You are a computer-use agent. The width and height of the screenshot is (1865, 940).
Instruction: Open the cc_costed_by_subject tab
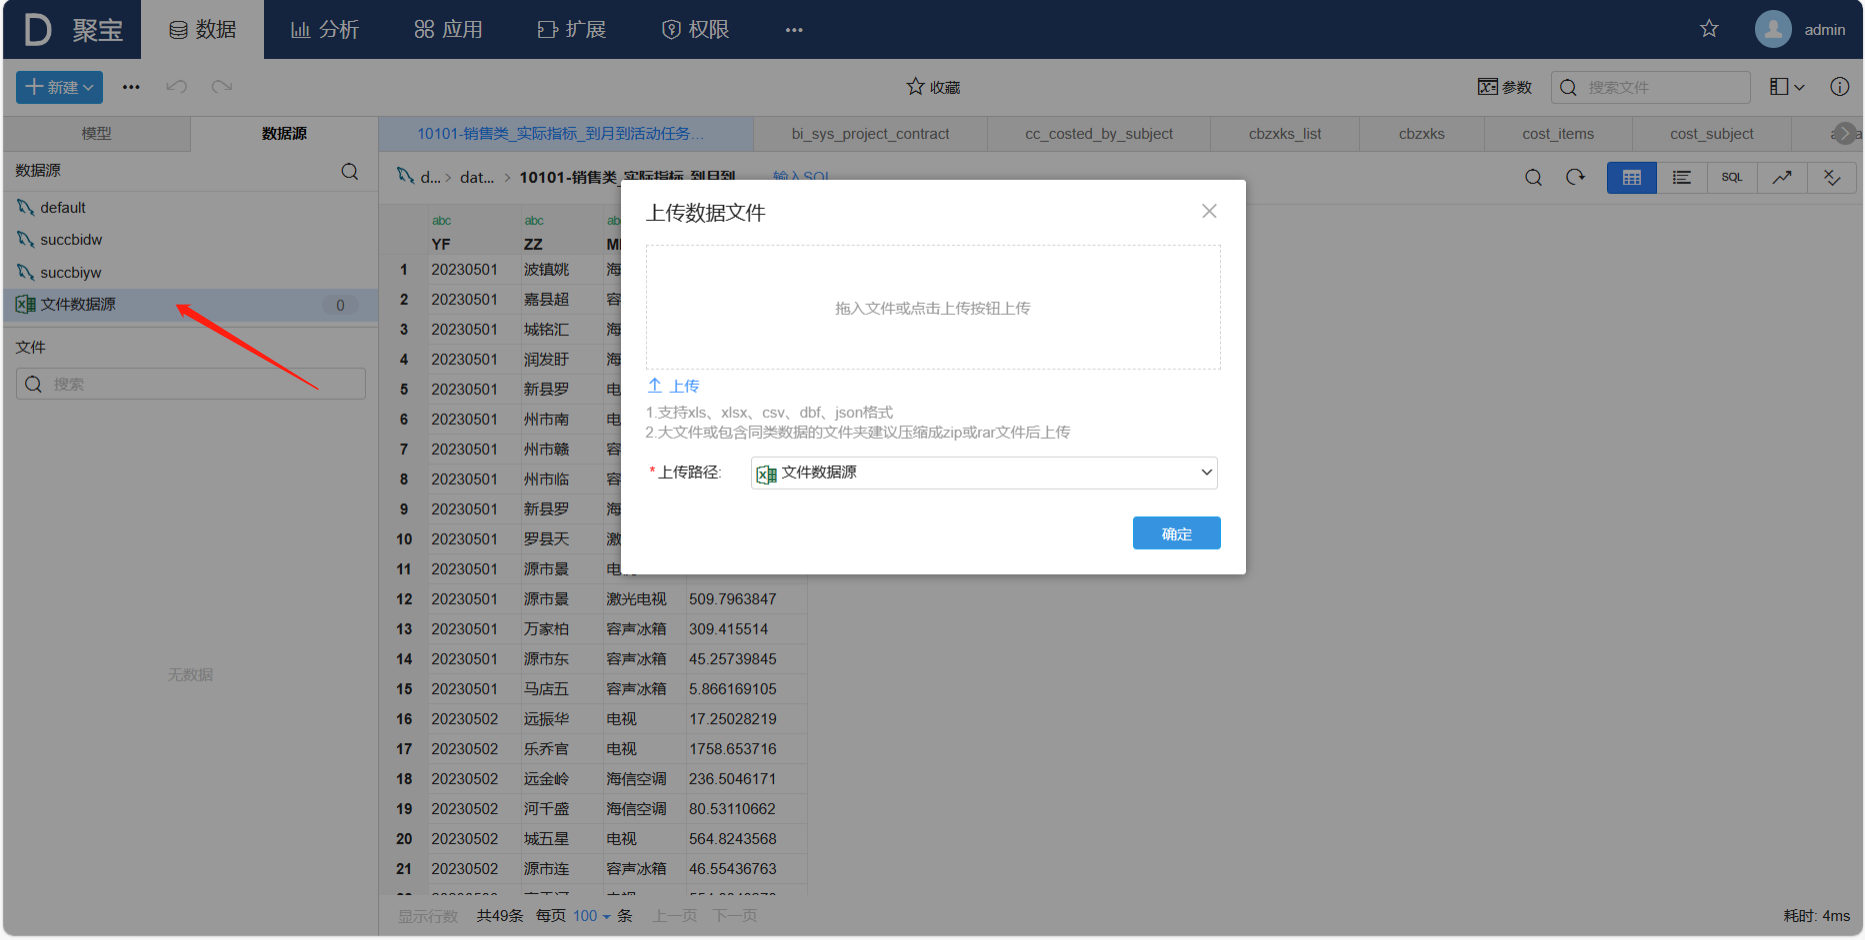tap(1098, 133)
